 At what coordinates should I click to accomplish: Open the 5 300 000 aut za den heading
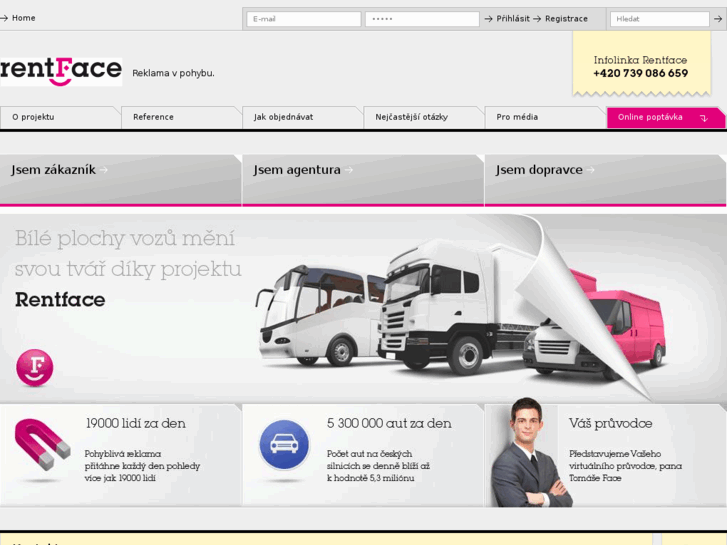(x=389, y=423)
